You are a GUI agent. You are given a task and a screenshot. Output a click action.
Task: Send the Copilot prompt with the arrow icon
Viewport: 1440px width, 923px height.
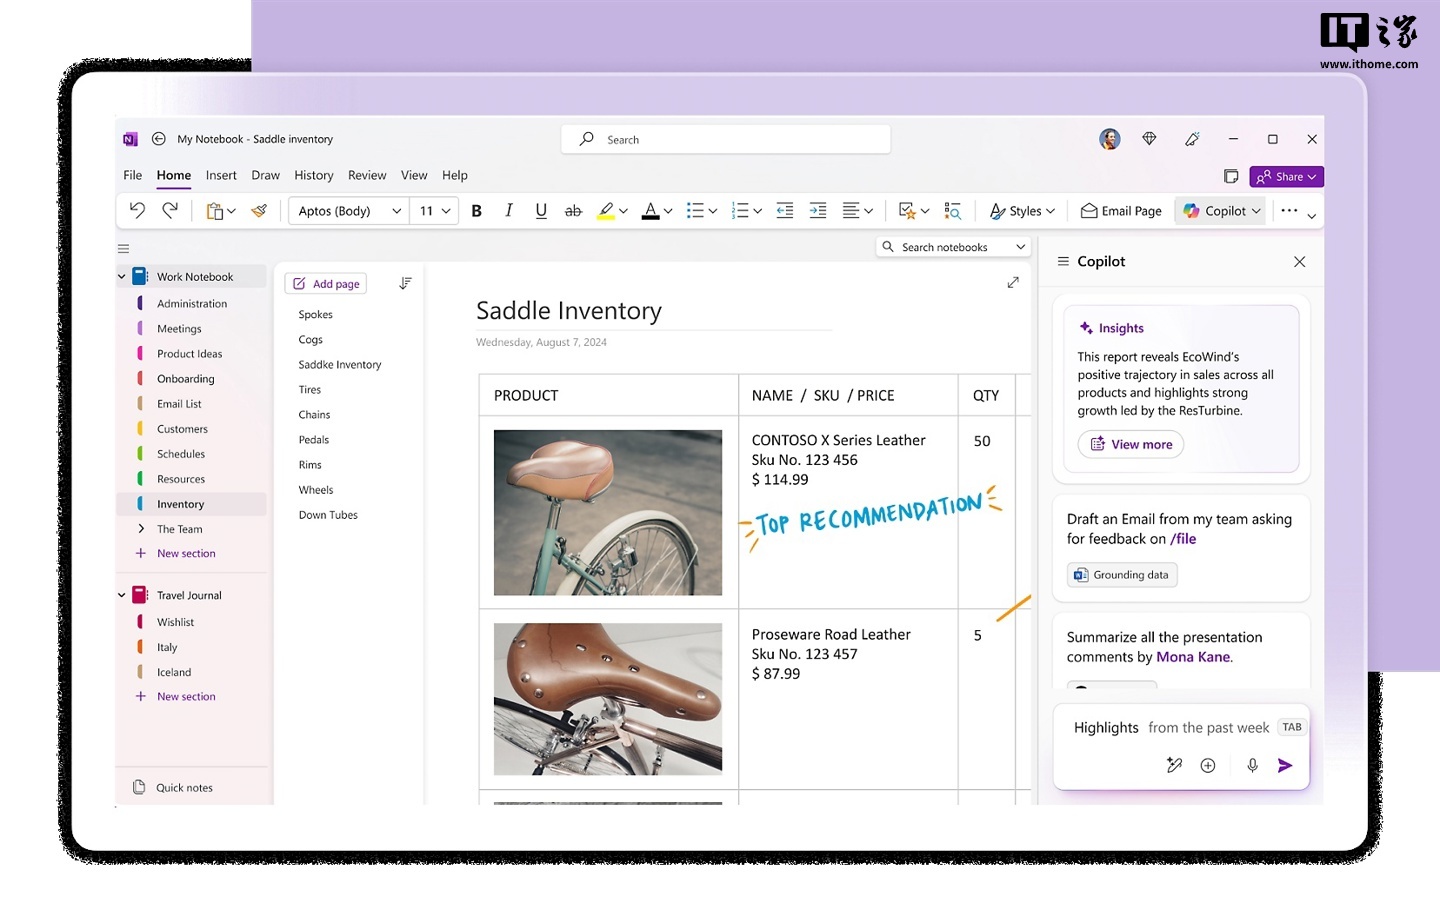1286,764
